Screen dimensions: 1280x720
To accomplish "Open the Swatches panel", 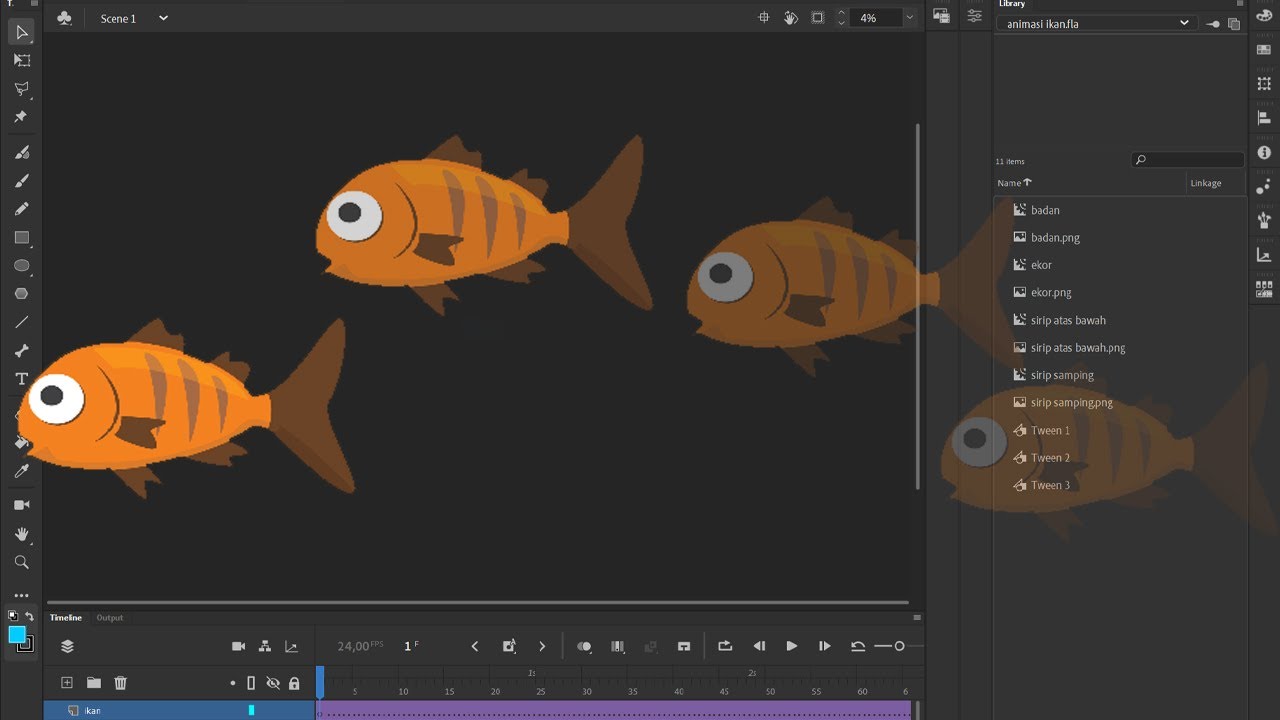I will click(x=1264, y=50).
